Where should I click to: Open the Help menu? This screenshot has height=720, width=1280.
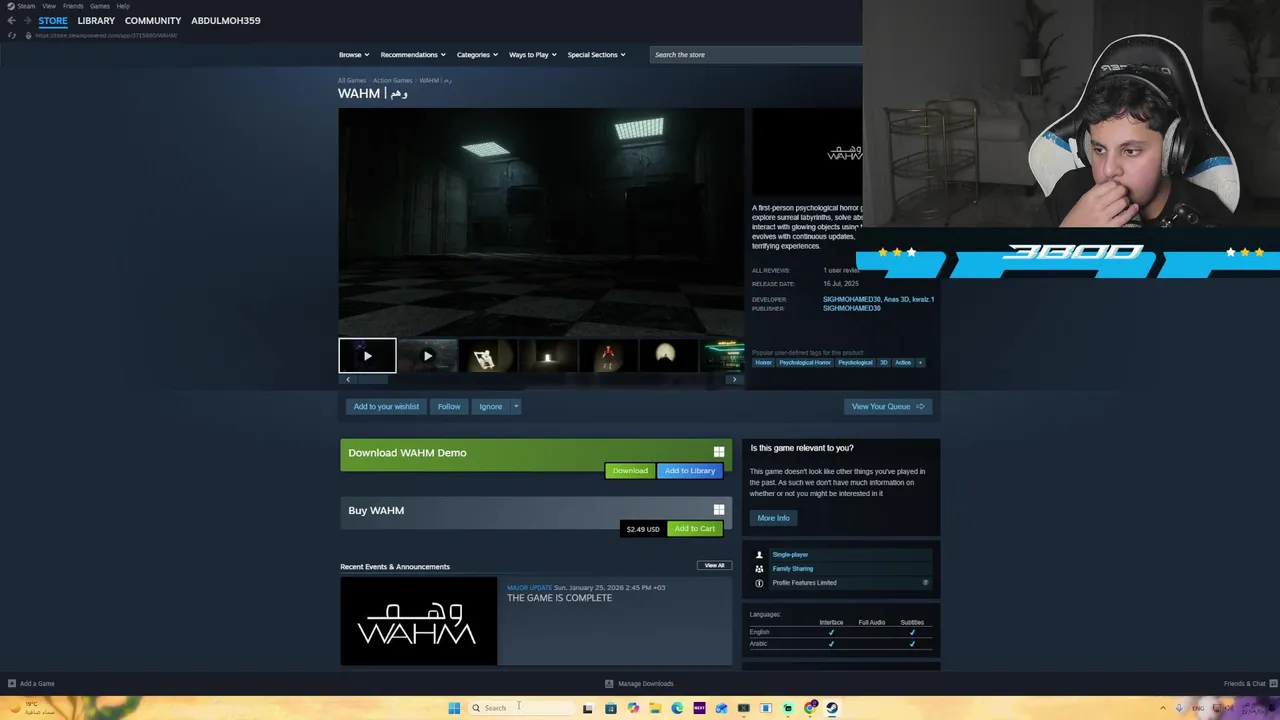point(123,6)
